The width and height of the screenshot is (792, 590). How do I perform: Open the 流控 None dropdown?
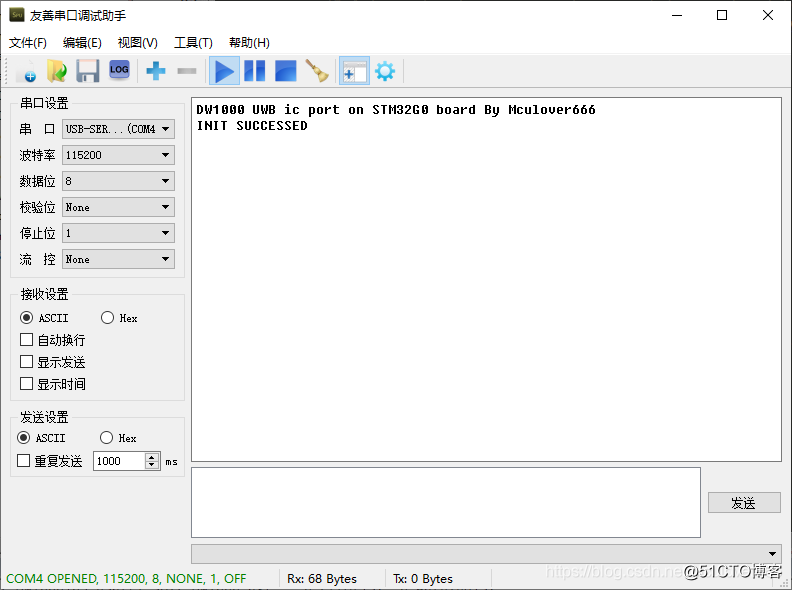pos(119,259)
